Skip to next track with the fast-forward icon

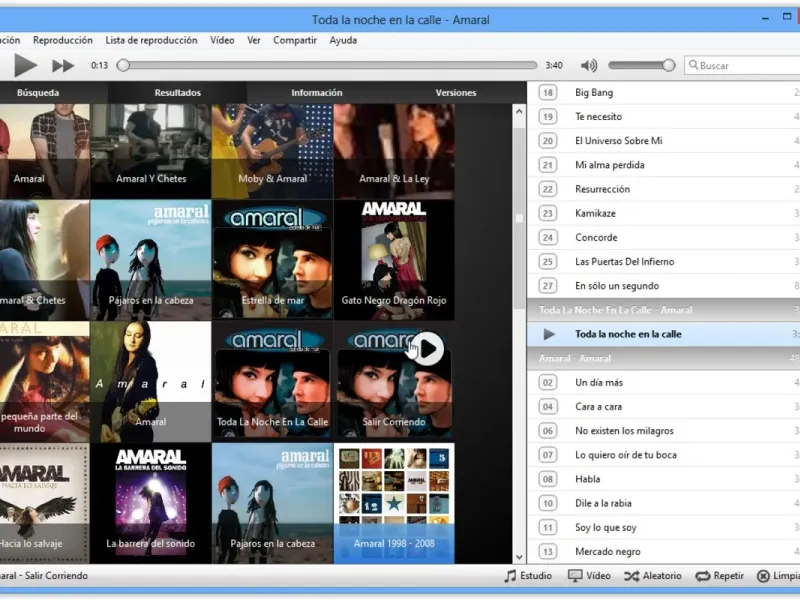(x=63, y=66)
